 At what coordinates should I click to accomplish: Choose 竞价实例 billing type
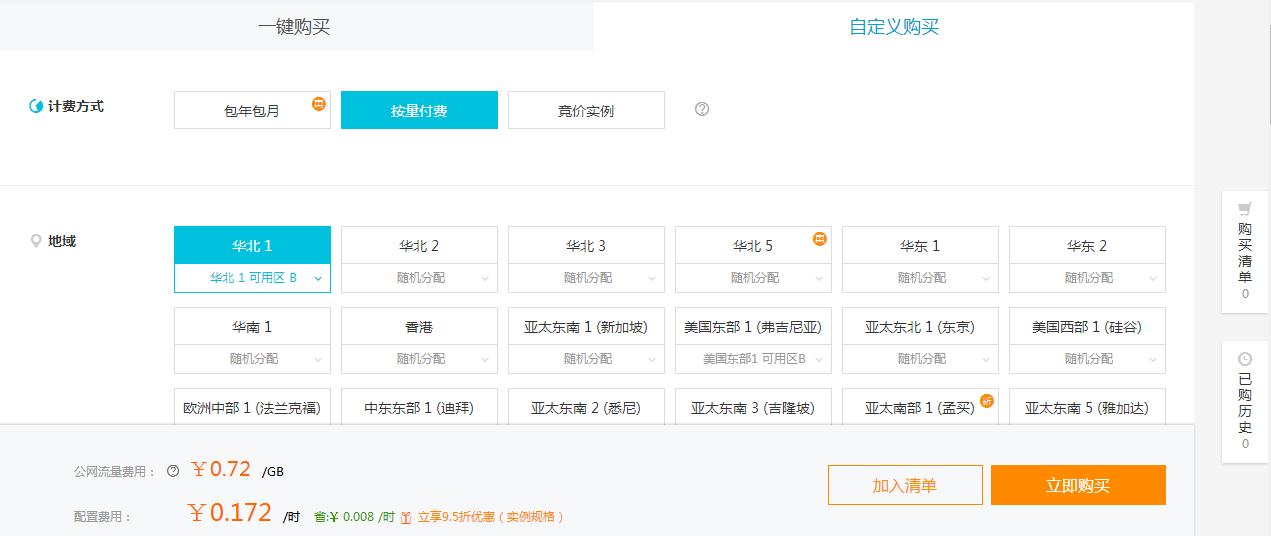point(586,111)
